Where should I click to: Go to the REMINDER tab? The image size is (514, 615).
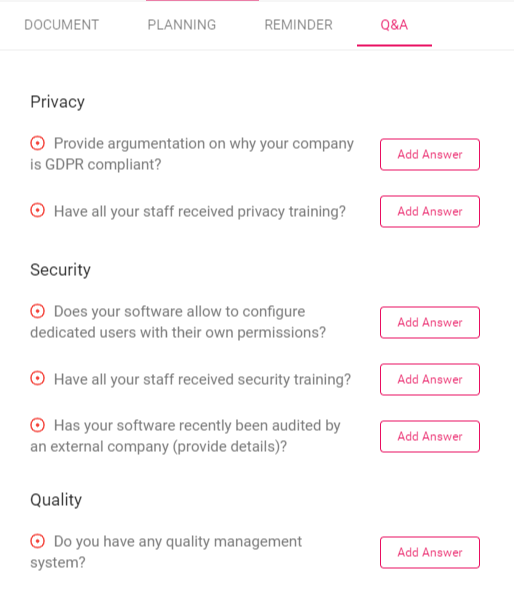tap(299, 25)
